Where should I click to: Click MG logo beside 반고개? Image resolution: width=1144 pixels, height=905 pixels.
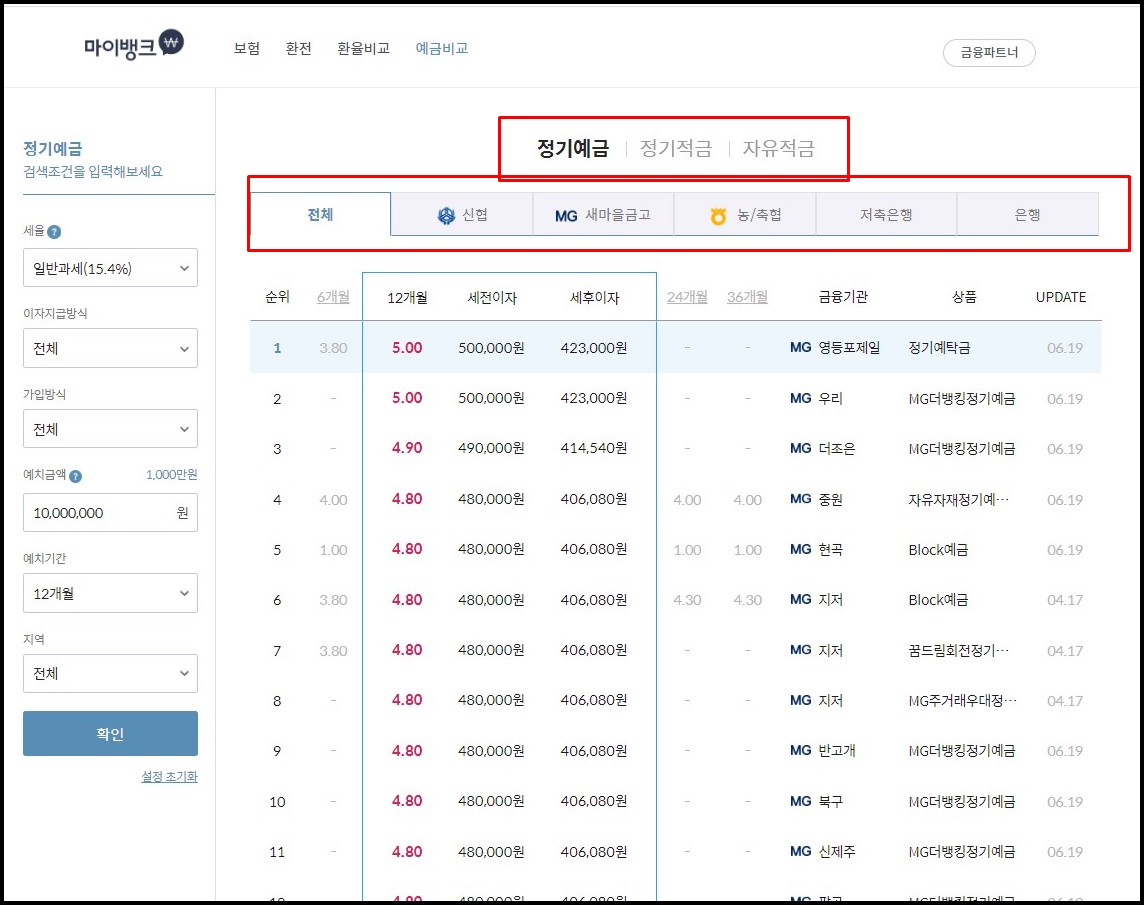pos(800,750)
